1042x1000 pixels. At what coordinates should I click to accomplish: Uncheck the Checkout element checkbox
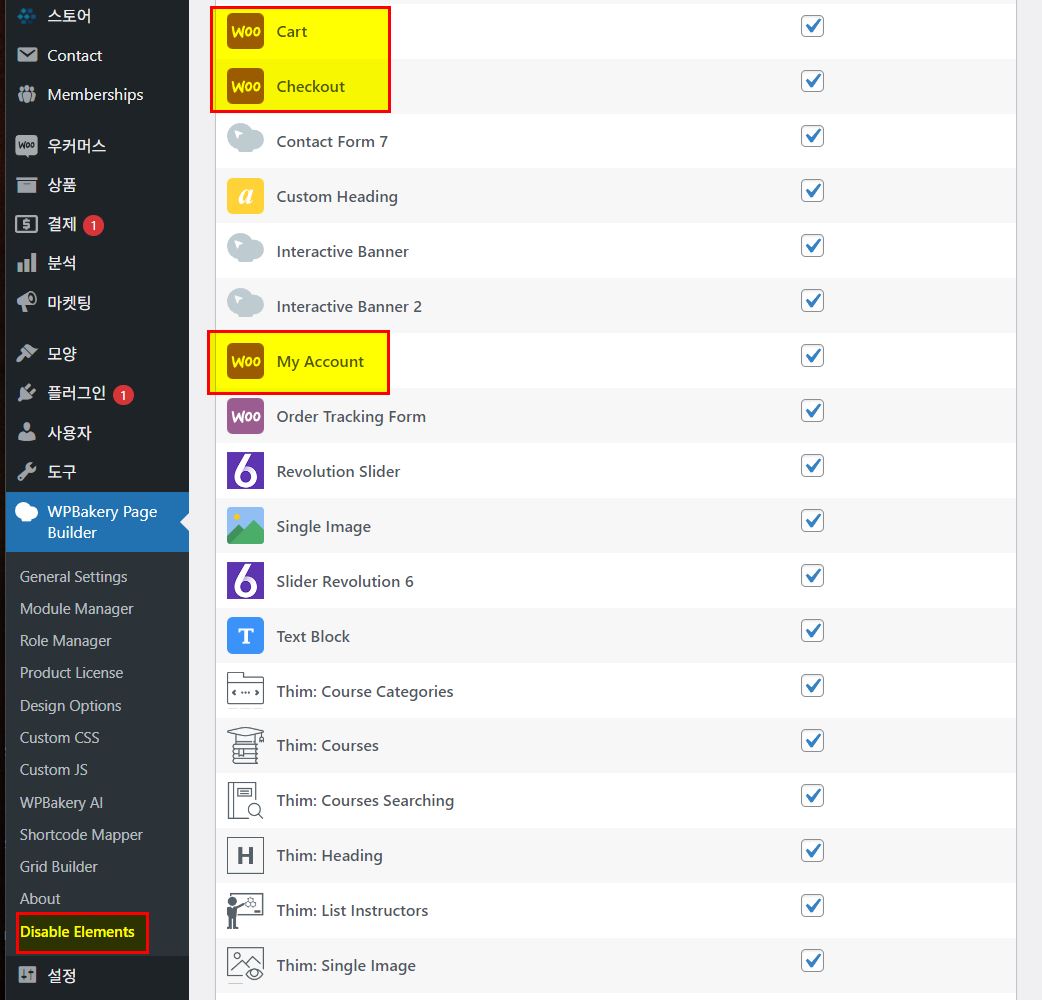[x=812, y=81]
